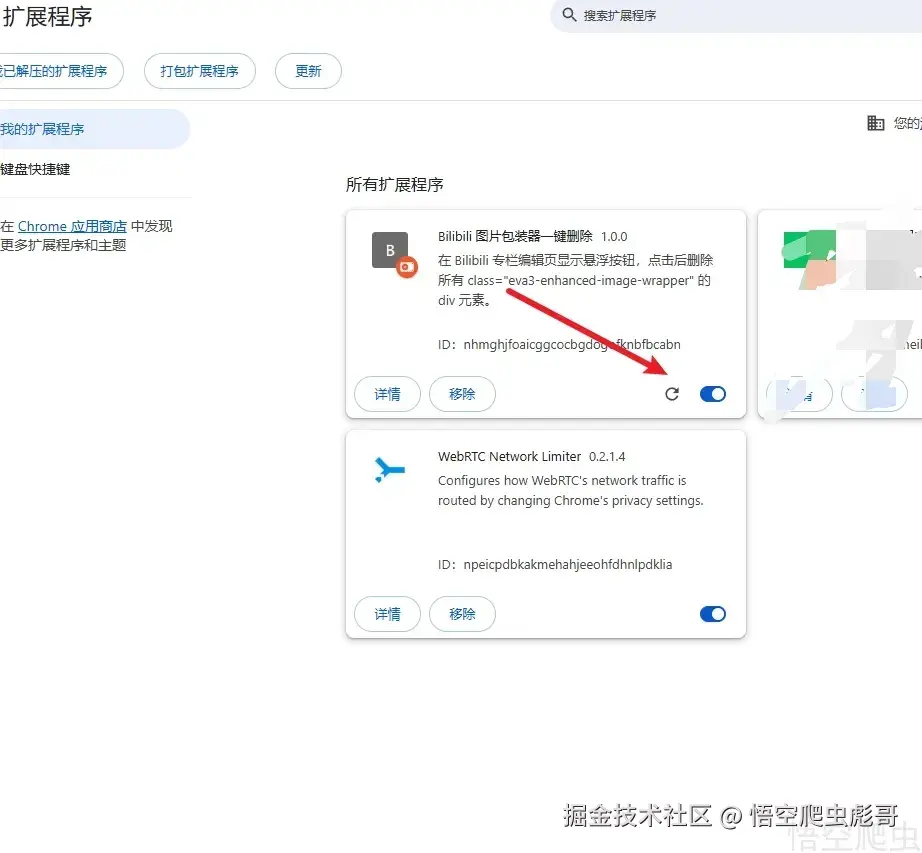Screen dimensions: 922x853
Task: Click the 所有扩展程序 heading
Action: coord(395,185)
